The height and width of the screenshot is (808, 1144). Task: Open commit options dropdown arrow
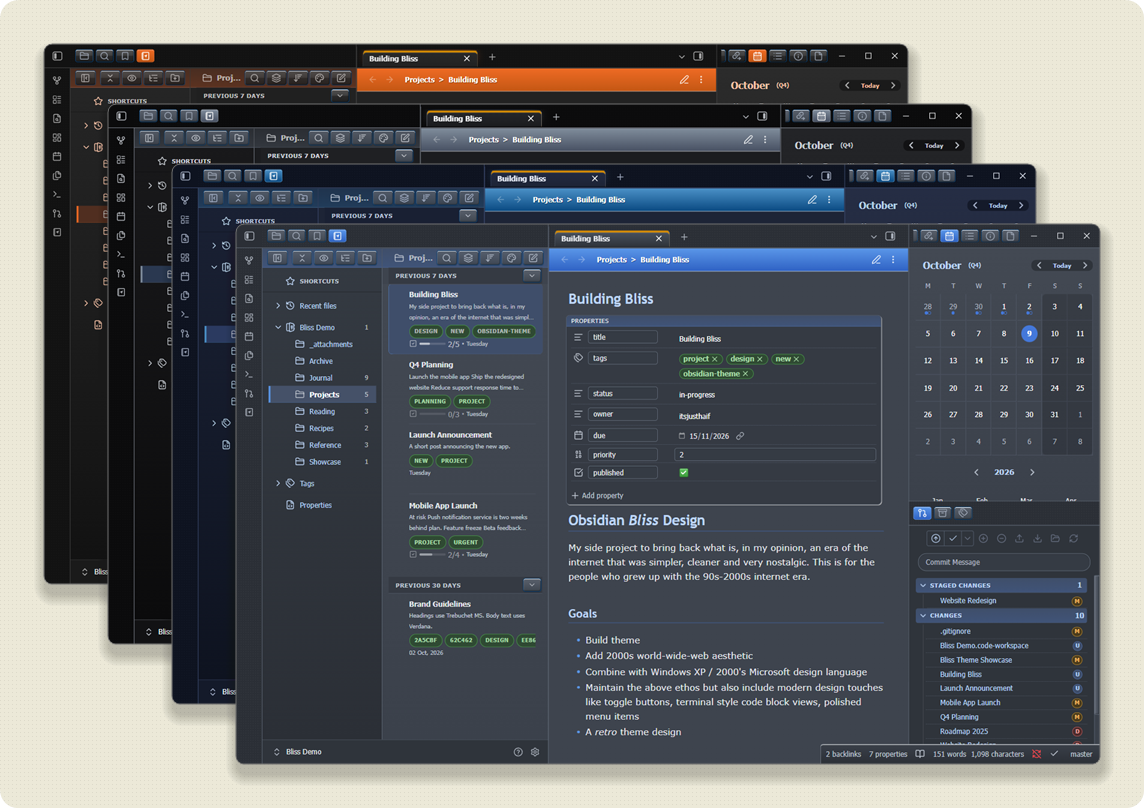(967, 539)
